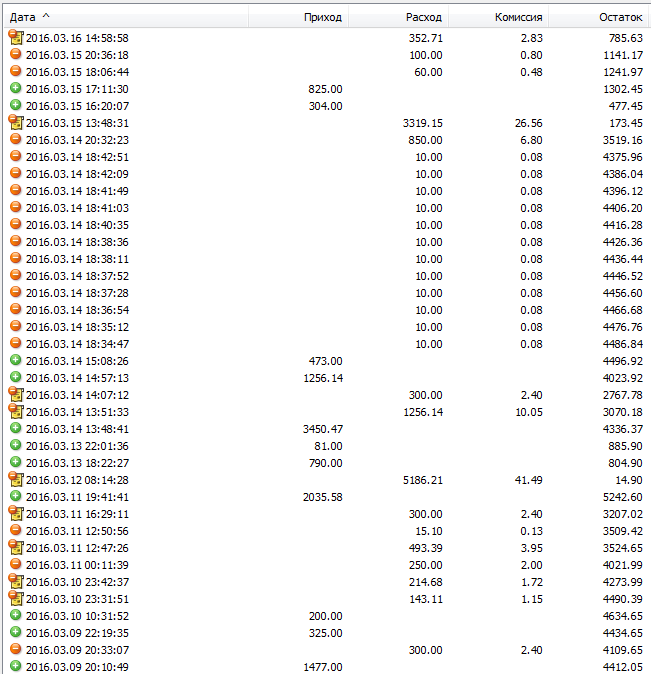Screen dimensions: 651x674
Task: Click the Остаток column header
Action: coord(600,17)
